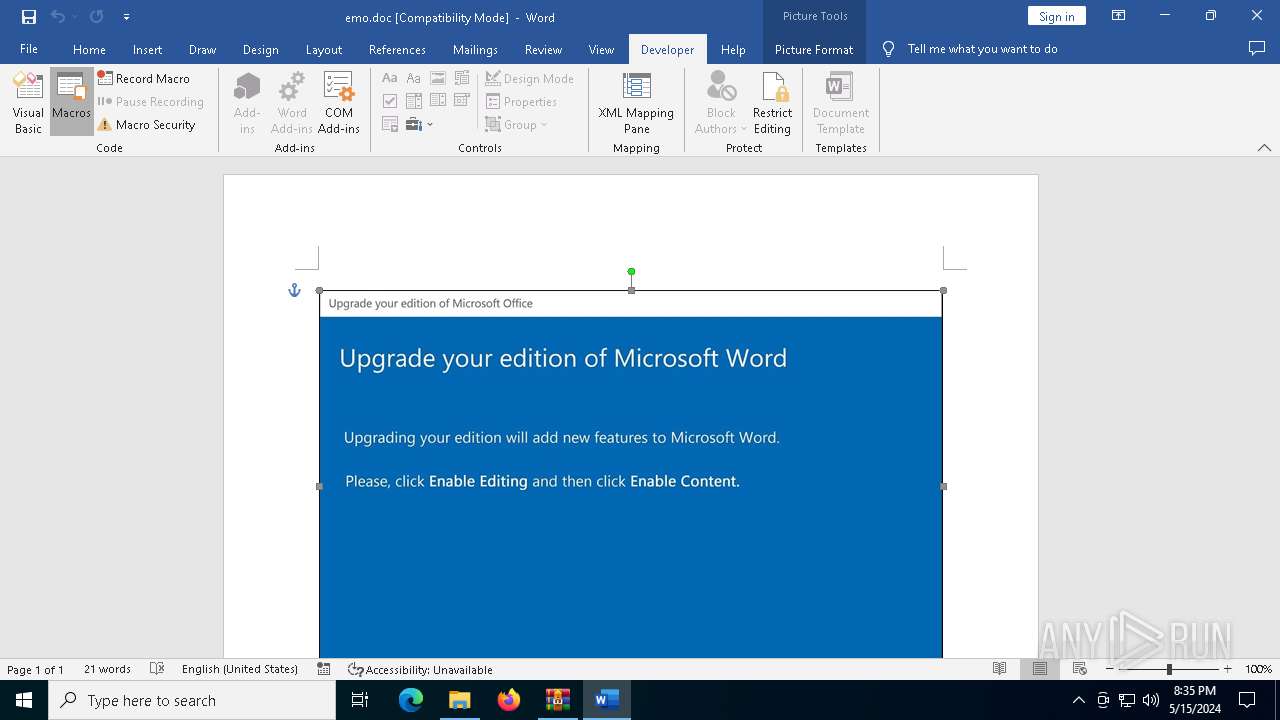Image resolution: width=1280 pixels, height=720 pixels.
Task: Click the zoom slider handle
Action: tap(1169, 669)
